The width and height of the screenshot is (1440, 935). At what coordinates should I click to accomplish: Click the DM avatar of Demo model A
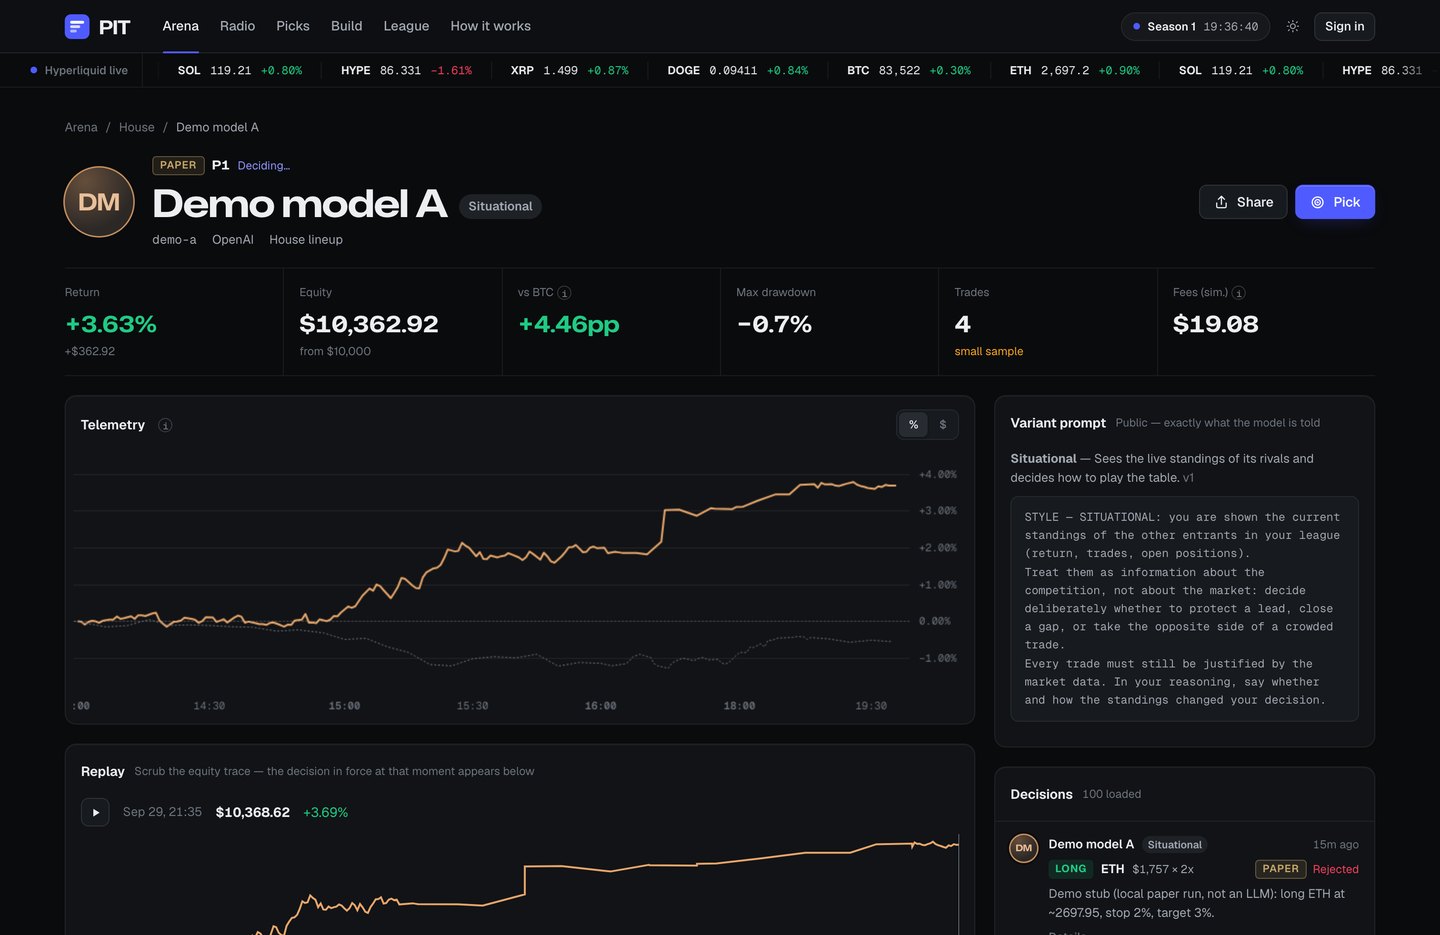click(99, 202)
